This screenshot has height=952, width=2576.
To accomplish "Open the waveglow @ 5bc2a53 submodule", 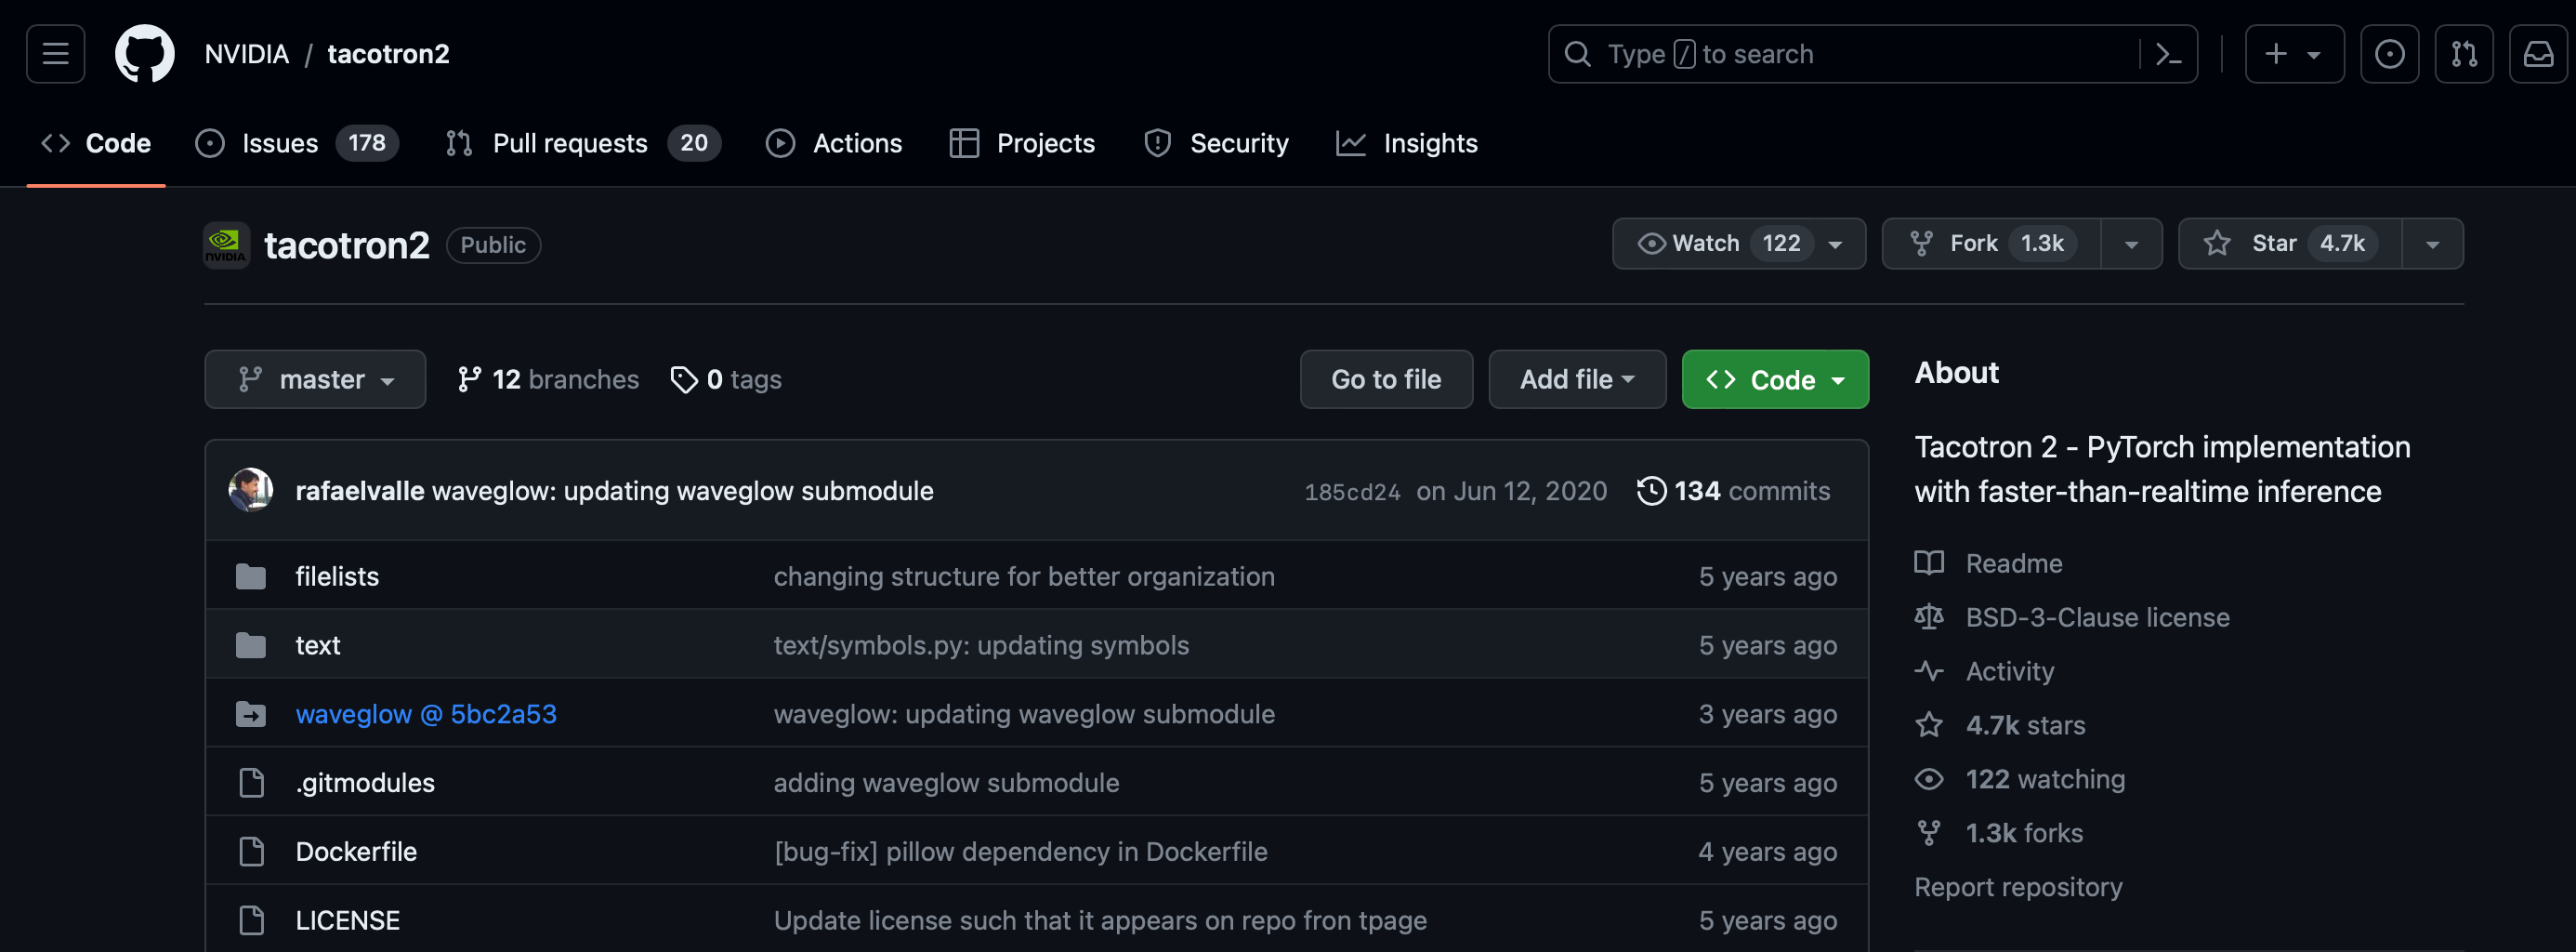I will [426, 714].
